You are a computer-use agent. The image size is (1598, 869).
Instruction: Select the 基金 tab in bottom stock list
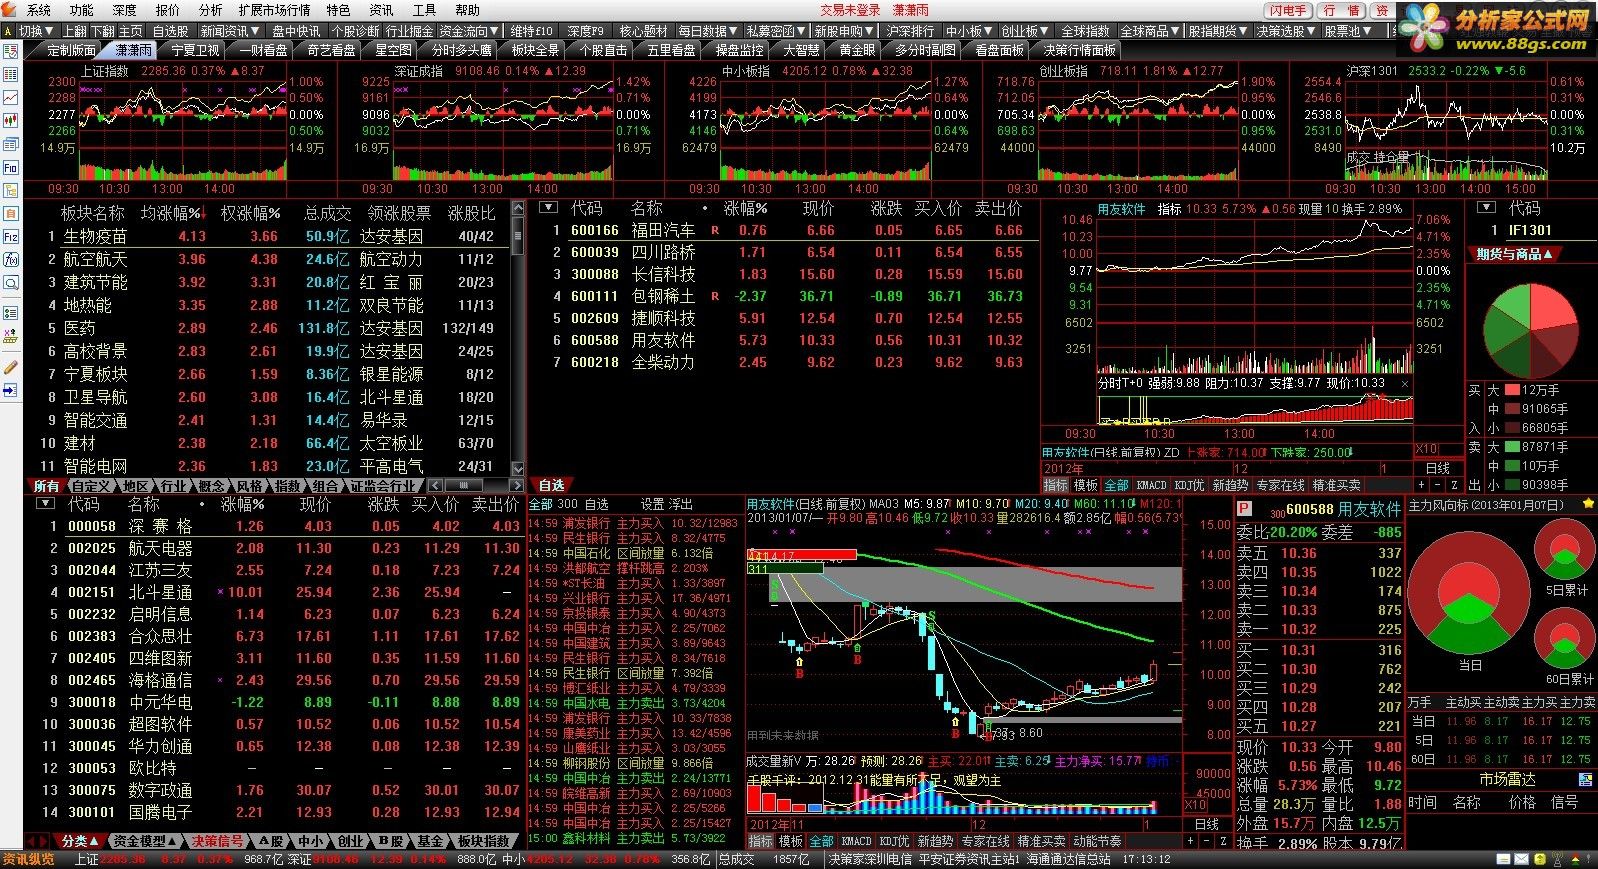pos(431,841)
